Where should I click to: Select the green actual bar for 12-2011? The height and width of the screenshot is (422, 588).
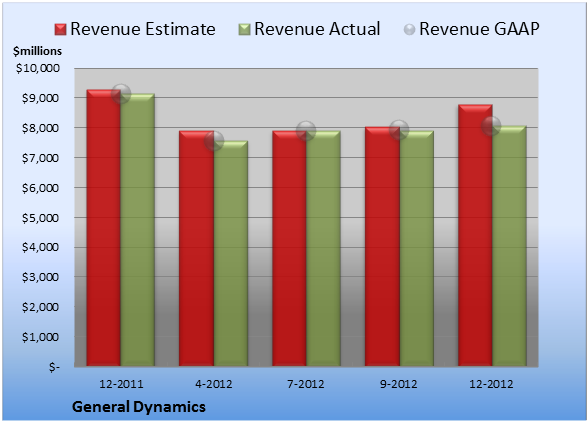point(138,230)
